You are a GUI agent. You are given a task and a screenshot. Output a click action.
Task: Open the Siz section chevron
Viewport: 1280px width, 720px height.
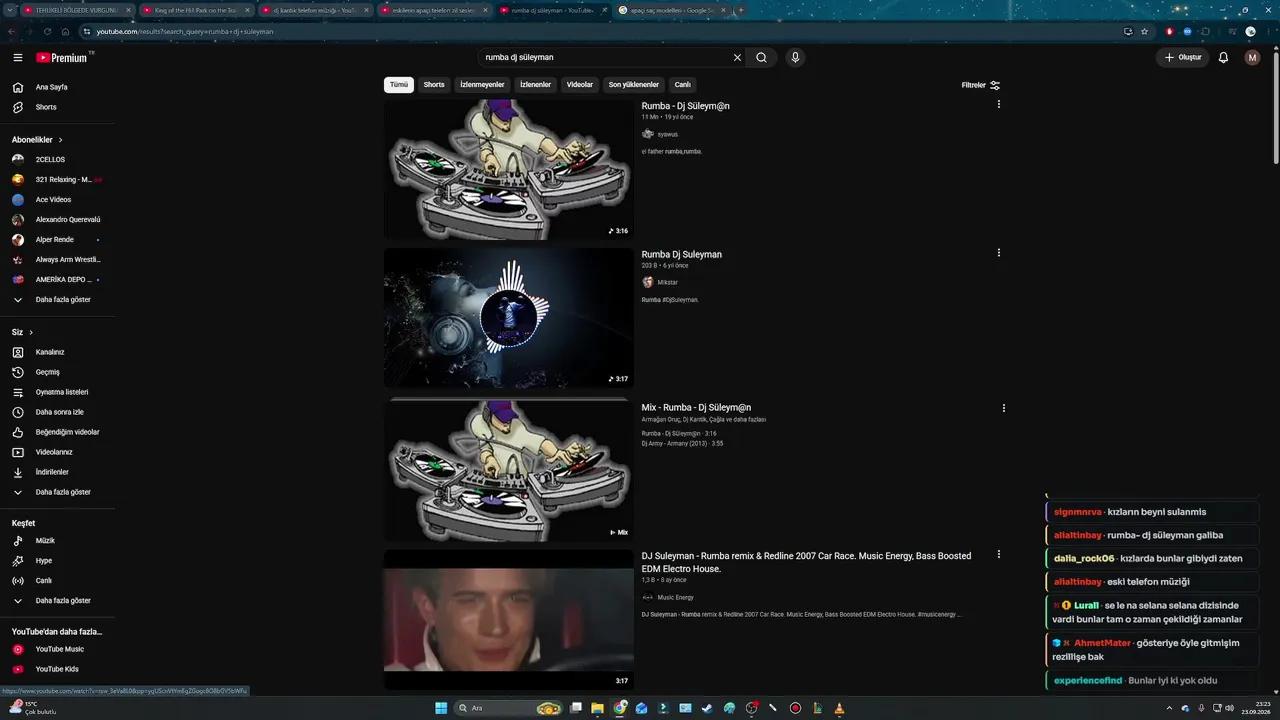click(31, 332)
